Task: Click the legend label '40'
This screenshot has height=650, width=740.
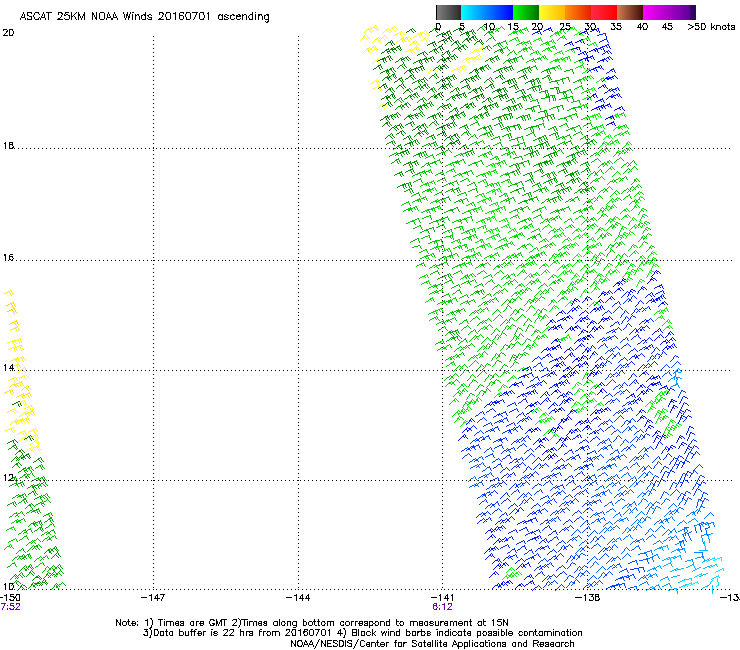Action: click(642, 27)
